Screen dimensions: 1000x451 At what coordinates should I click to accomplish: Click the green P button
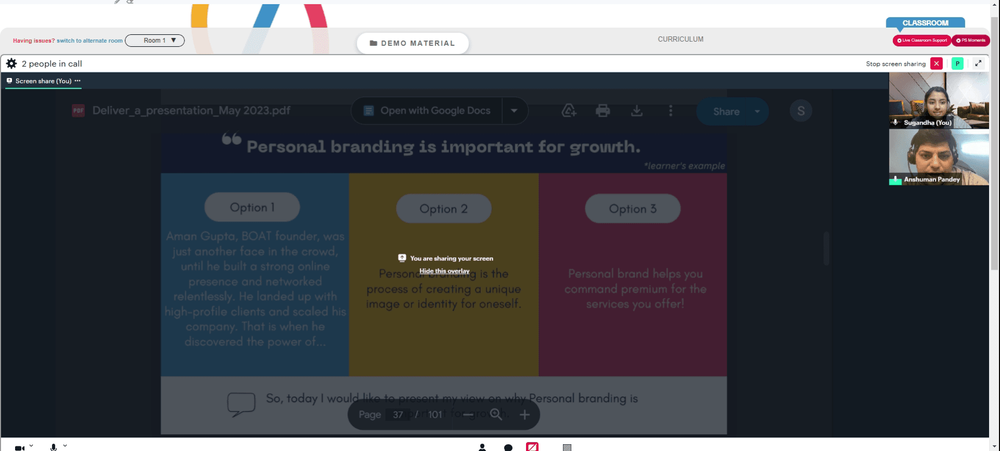(x=957, y=63)
